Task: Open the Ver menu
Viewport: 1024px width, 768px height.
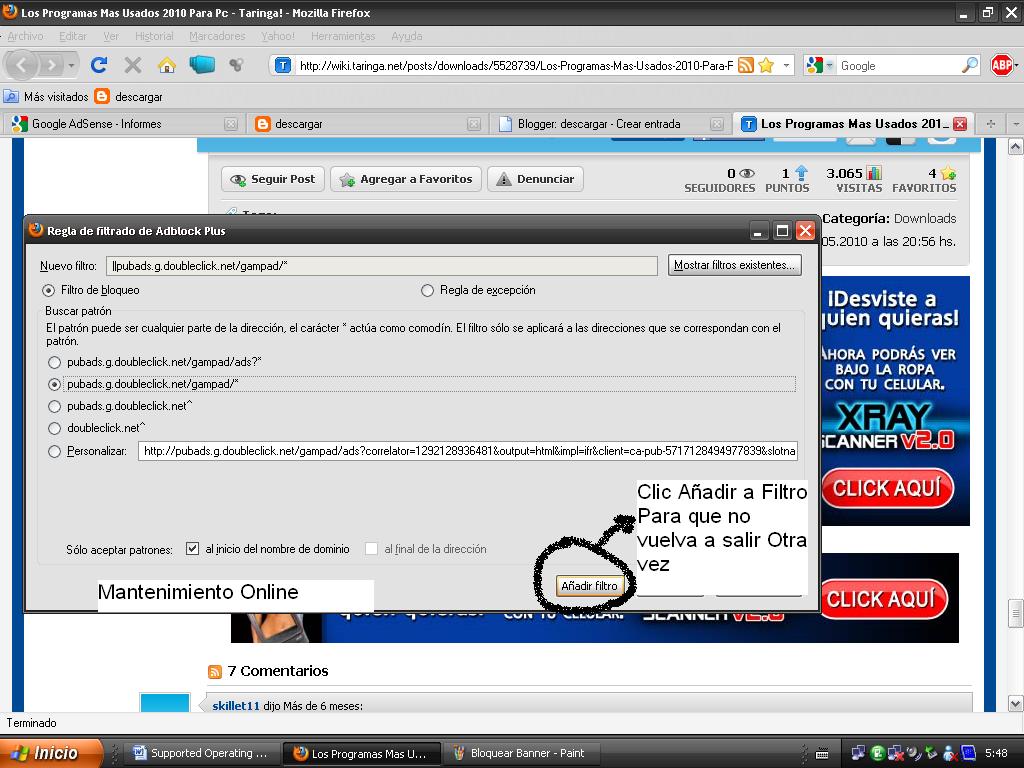Action: click(x=111, y=37)
